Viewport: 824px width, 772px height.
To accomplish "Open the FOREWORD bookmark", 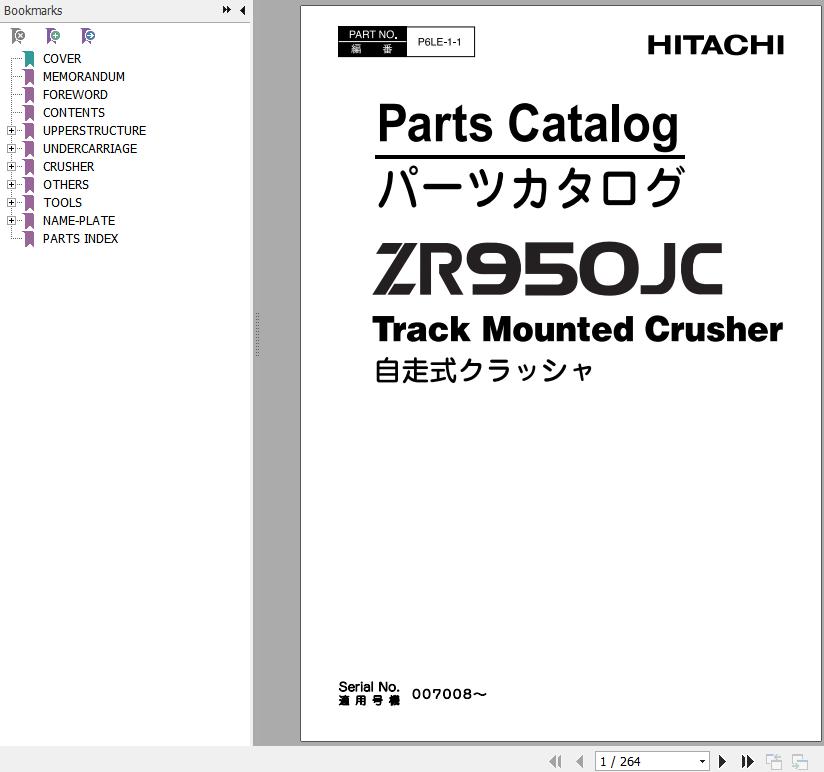I will [75, 95].
